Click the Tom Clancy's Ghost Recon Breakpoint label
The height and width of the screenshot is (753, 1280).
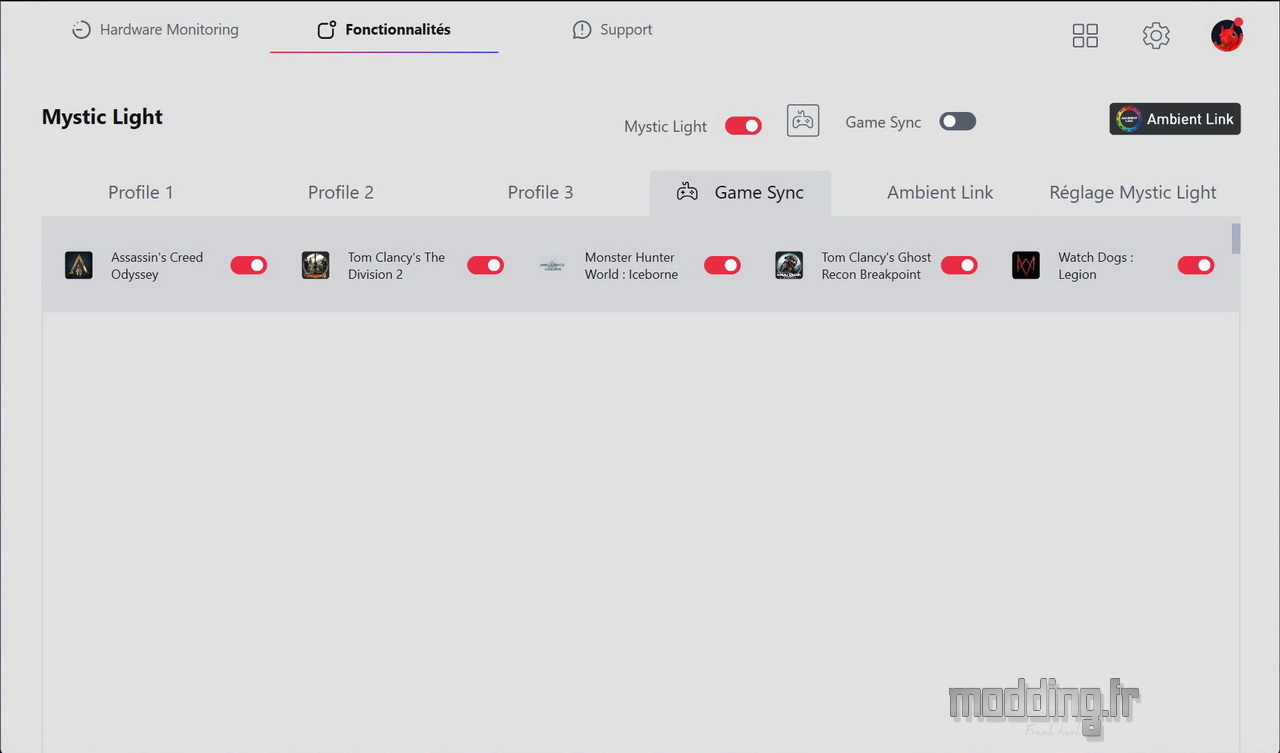pos(876,266)
